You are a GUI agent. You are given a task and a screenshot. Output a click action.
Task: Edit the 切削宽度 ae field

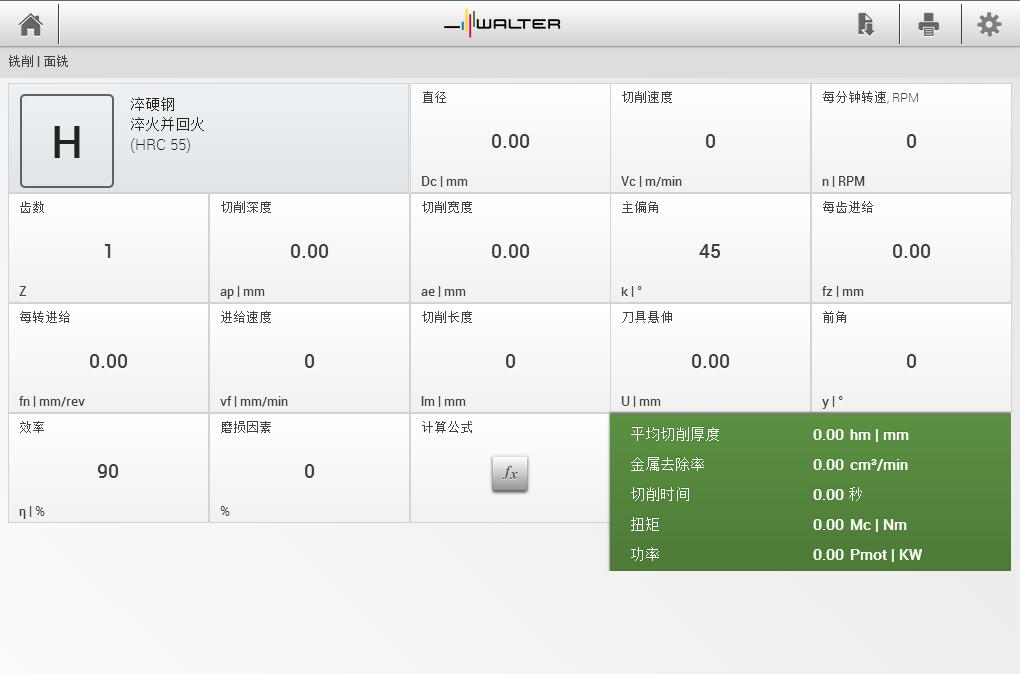(x=510, y=251)
